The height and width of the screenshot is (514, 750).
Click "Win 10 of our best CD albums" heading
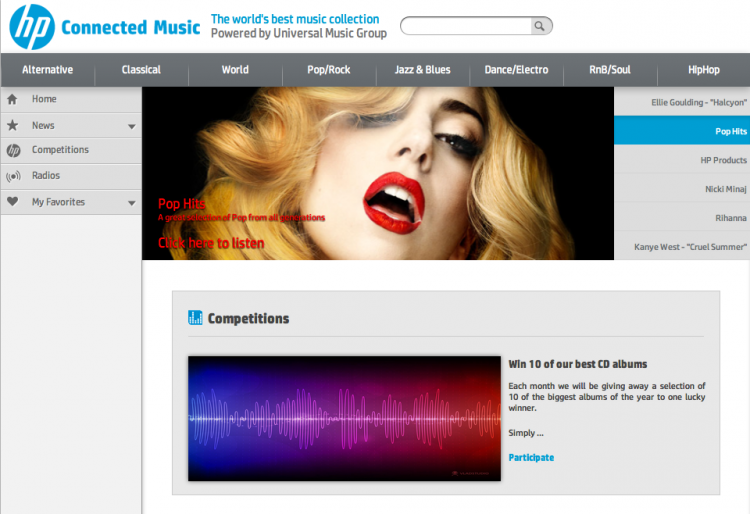pos(577,364)
